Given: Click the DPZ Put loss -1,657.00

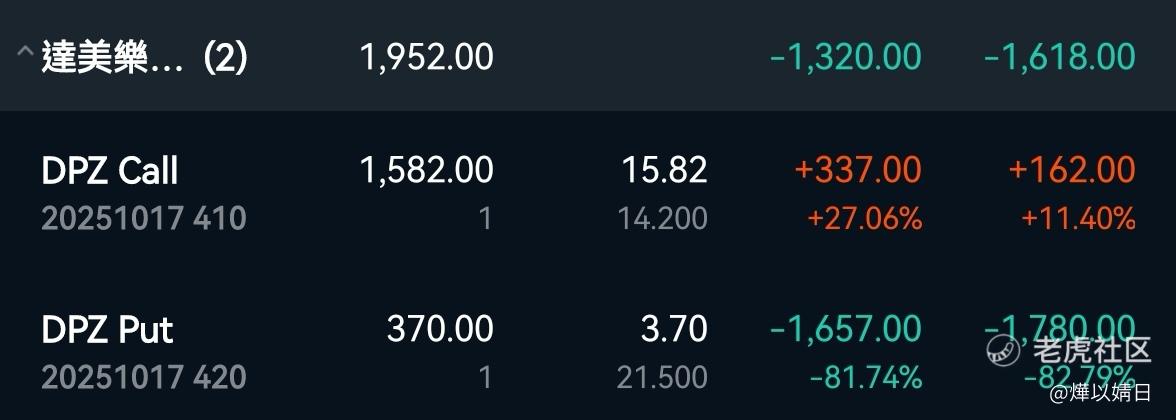Looking at the screenshot, I should (x=845, y=329).
